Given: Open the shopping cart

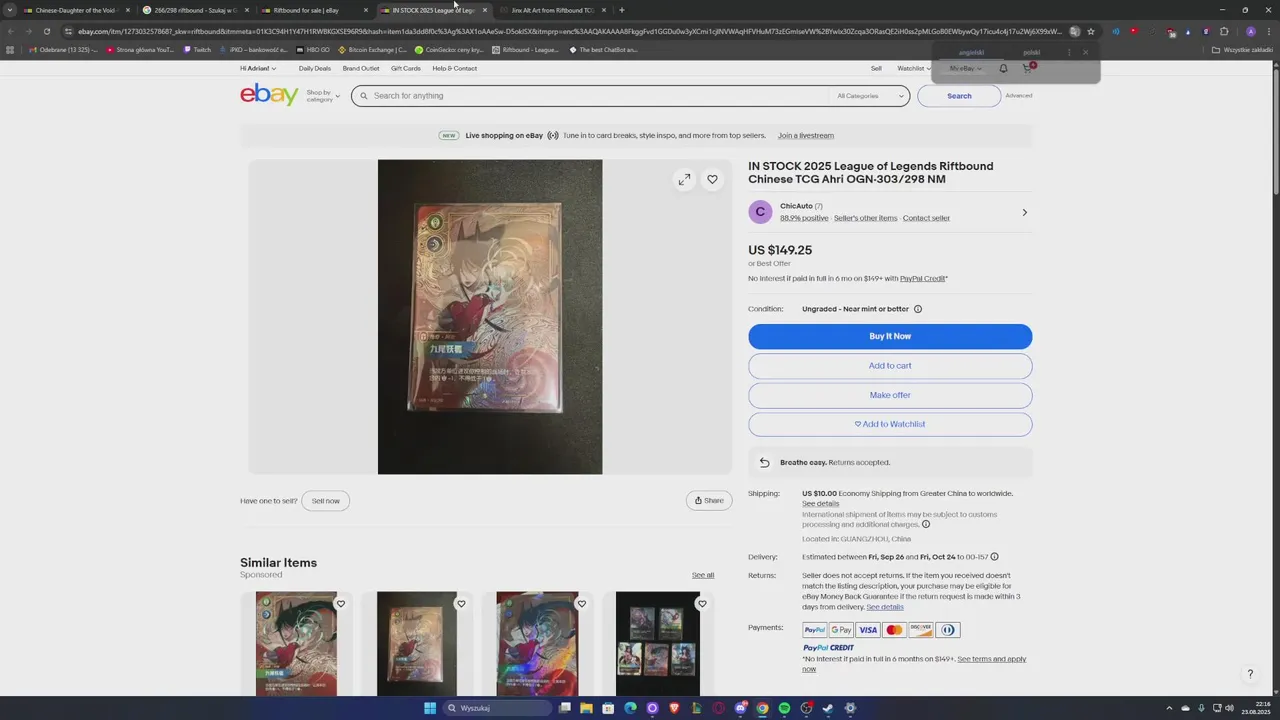Looking at the screenshot, I should [1027, 68].
